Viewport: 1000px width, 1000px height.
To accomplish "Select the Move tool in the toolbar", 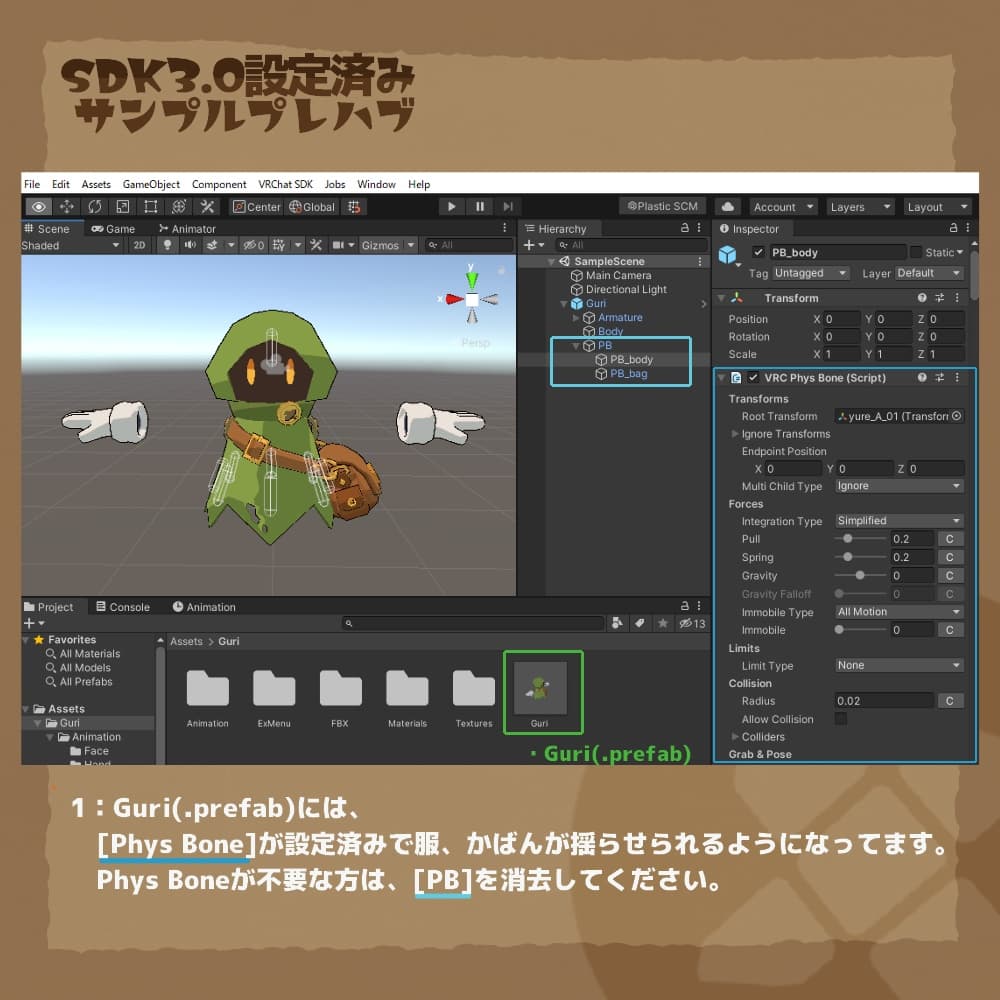I will [66, 207].
